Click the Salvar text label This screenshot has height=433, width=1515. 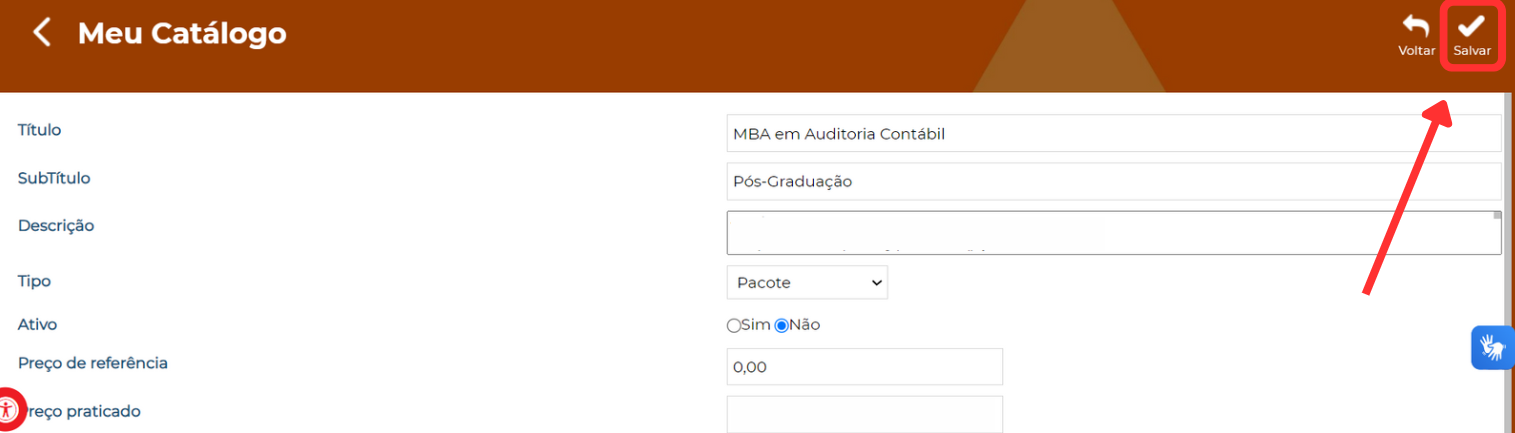pyautogui.click(x=1472, y=51)
